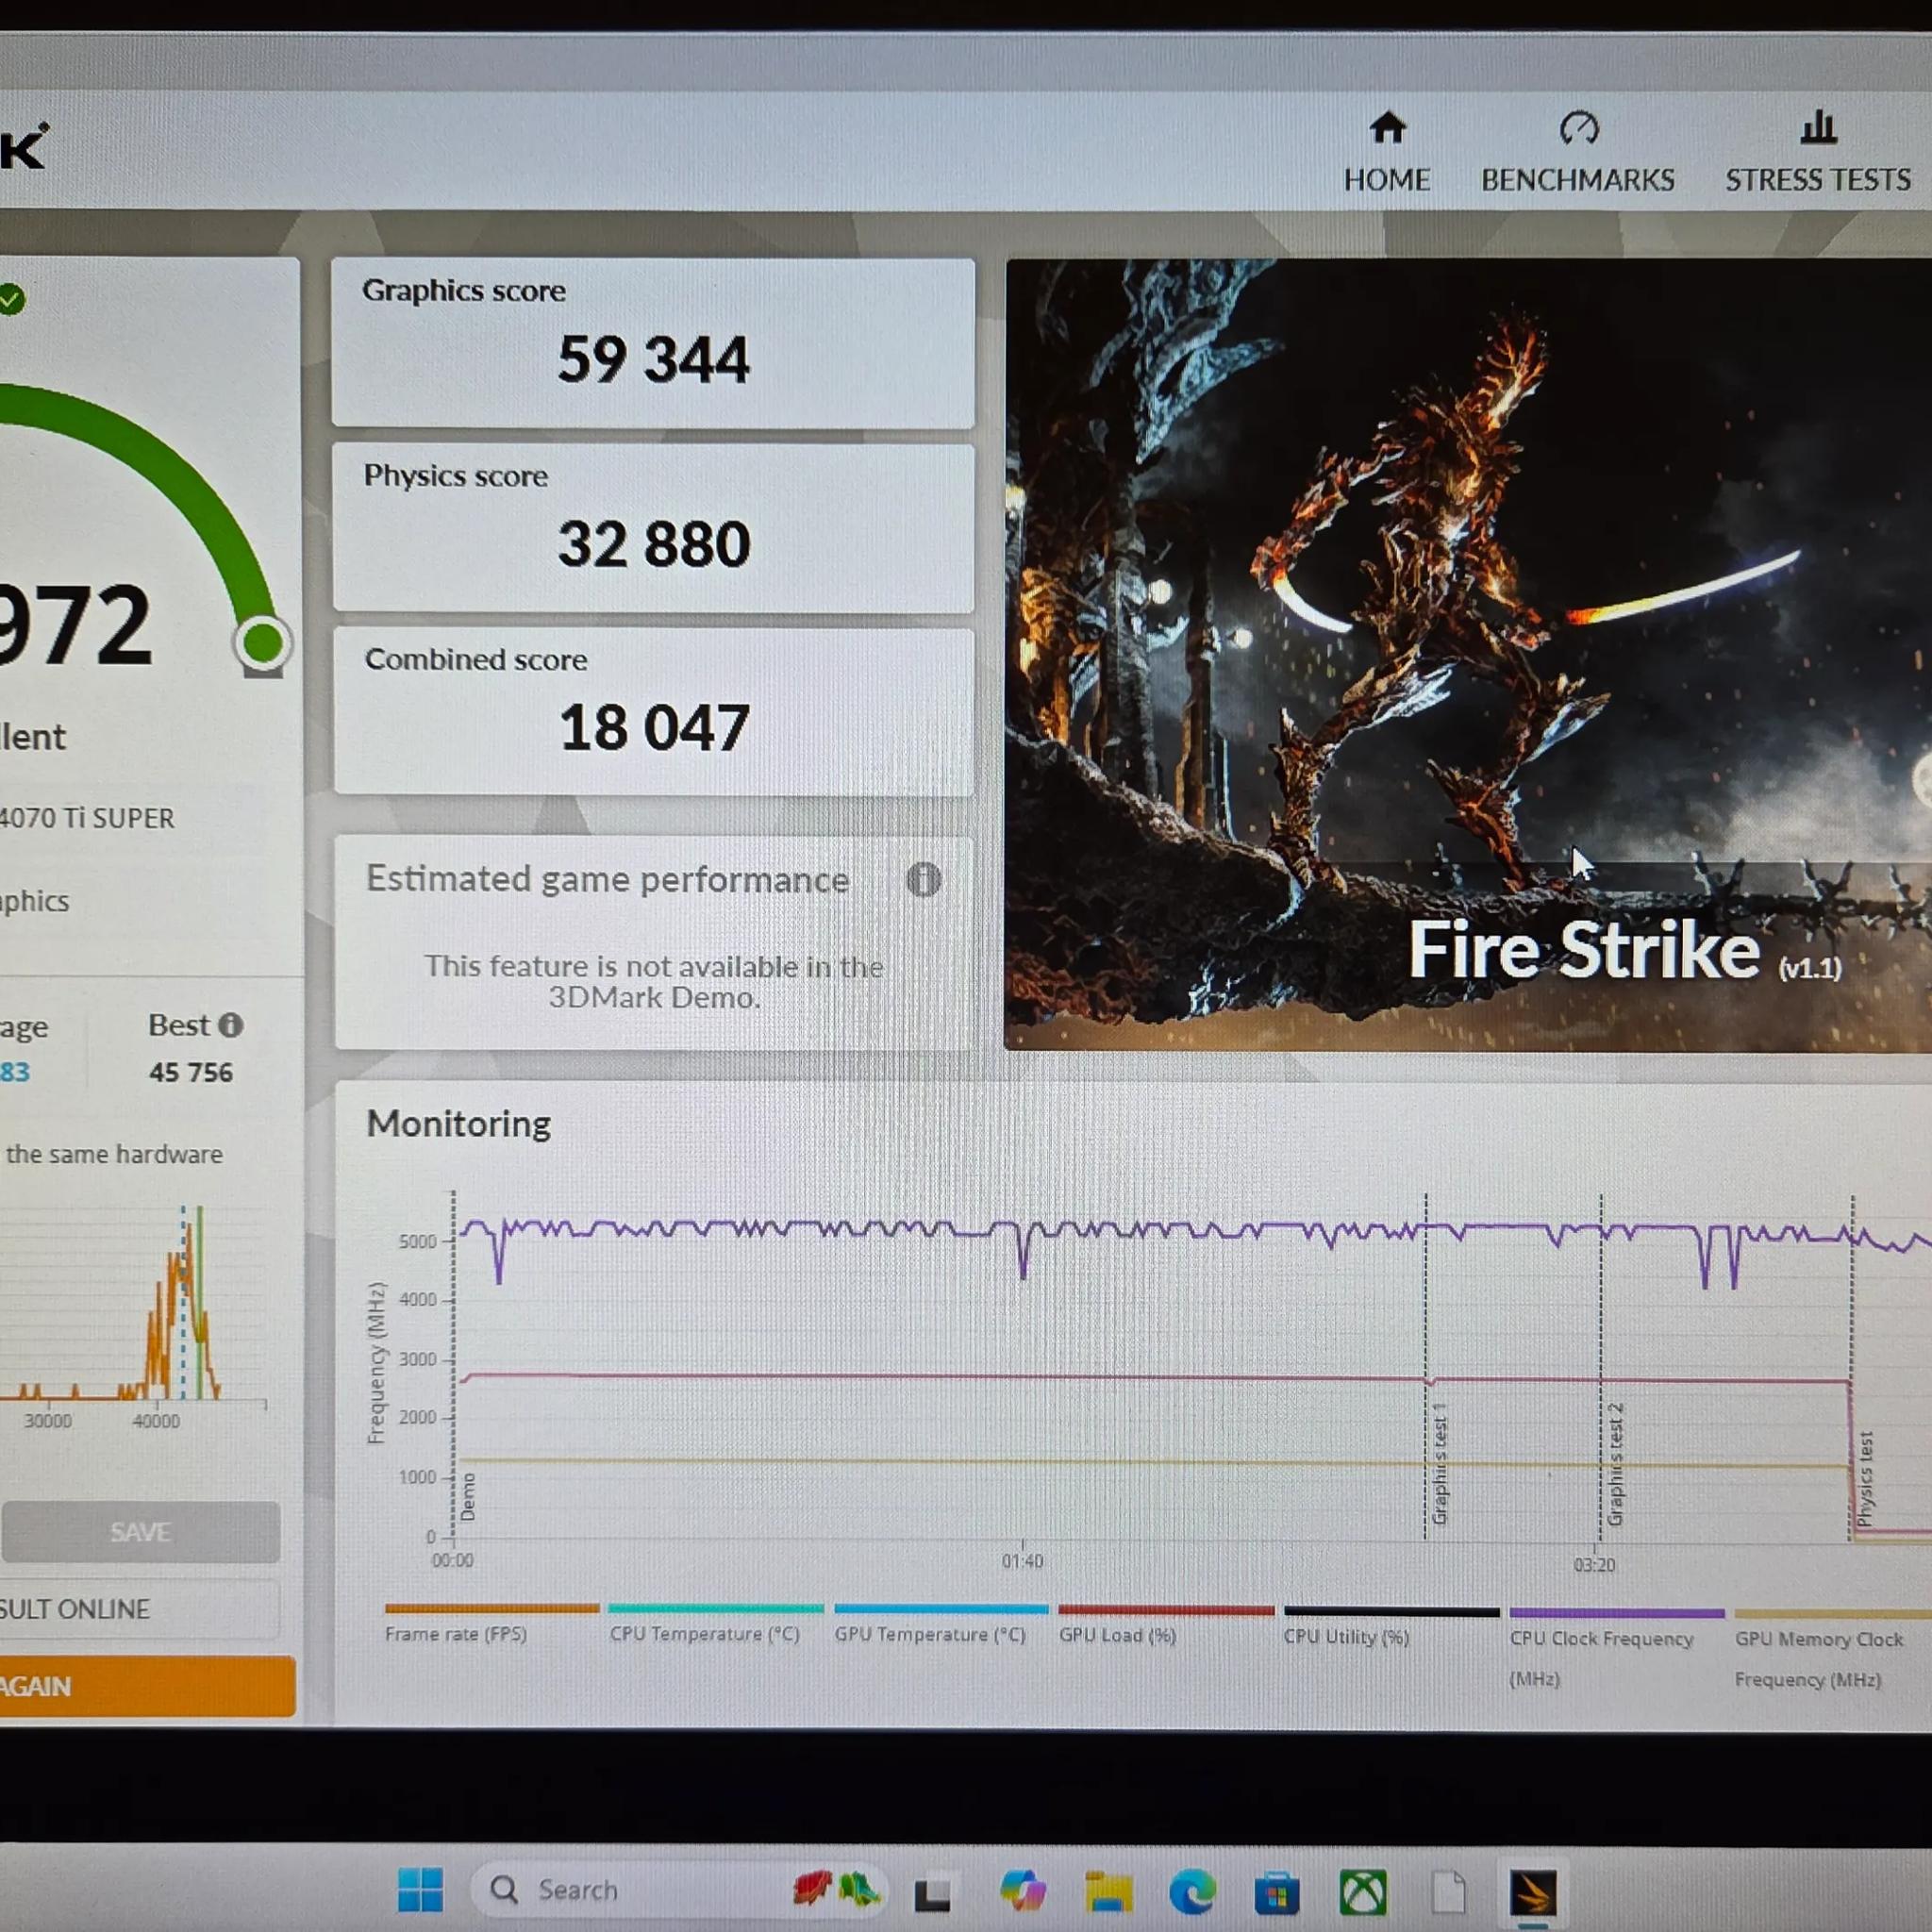Click the Combined score value 18 047

click(654, 727)
